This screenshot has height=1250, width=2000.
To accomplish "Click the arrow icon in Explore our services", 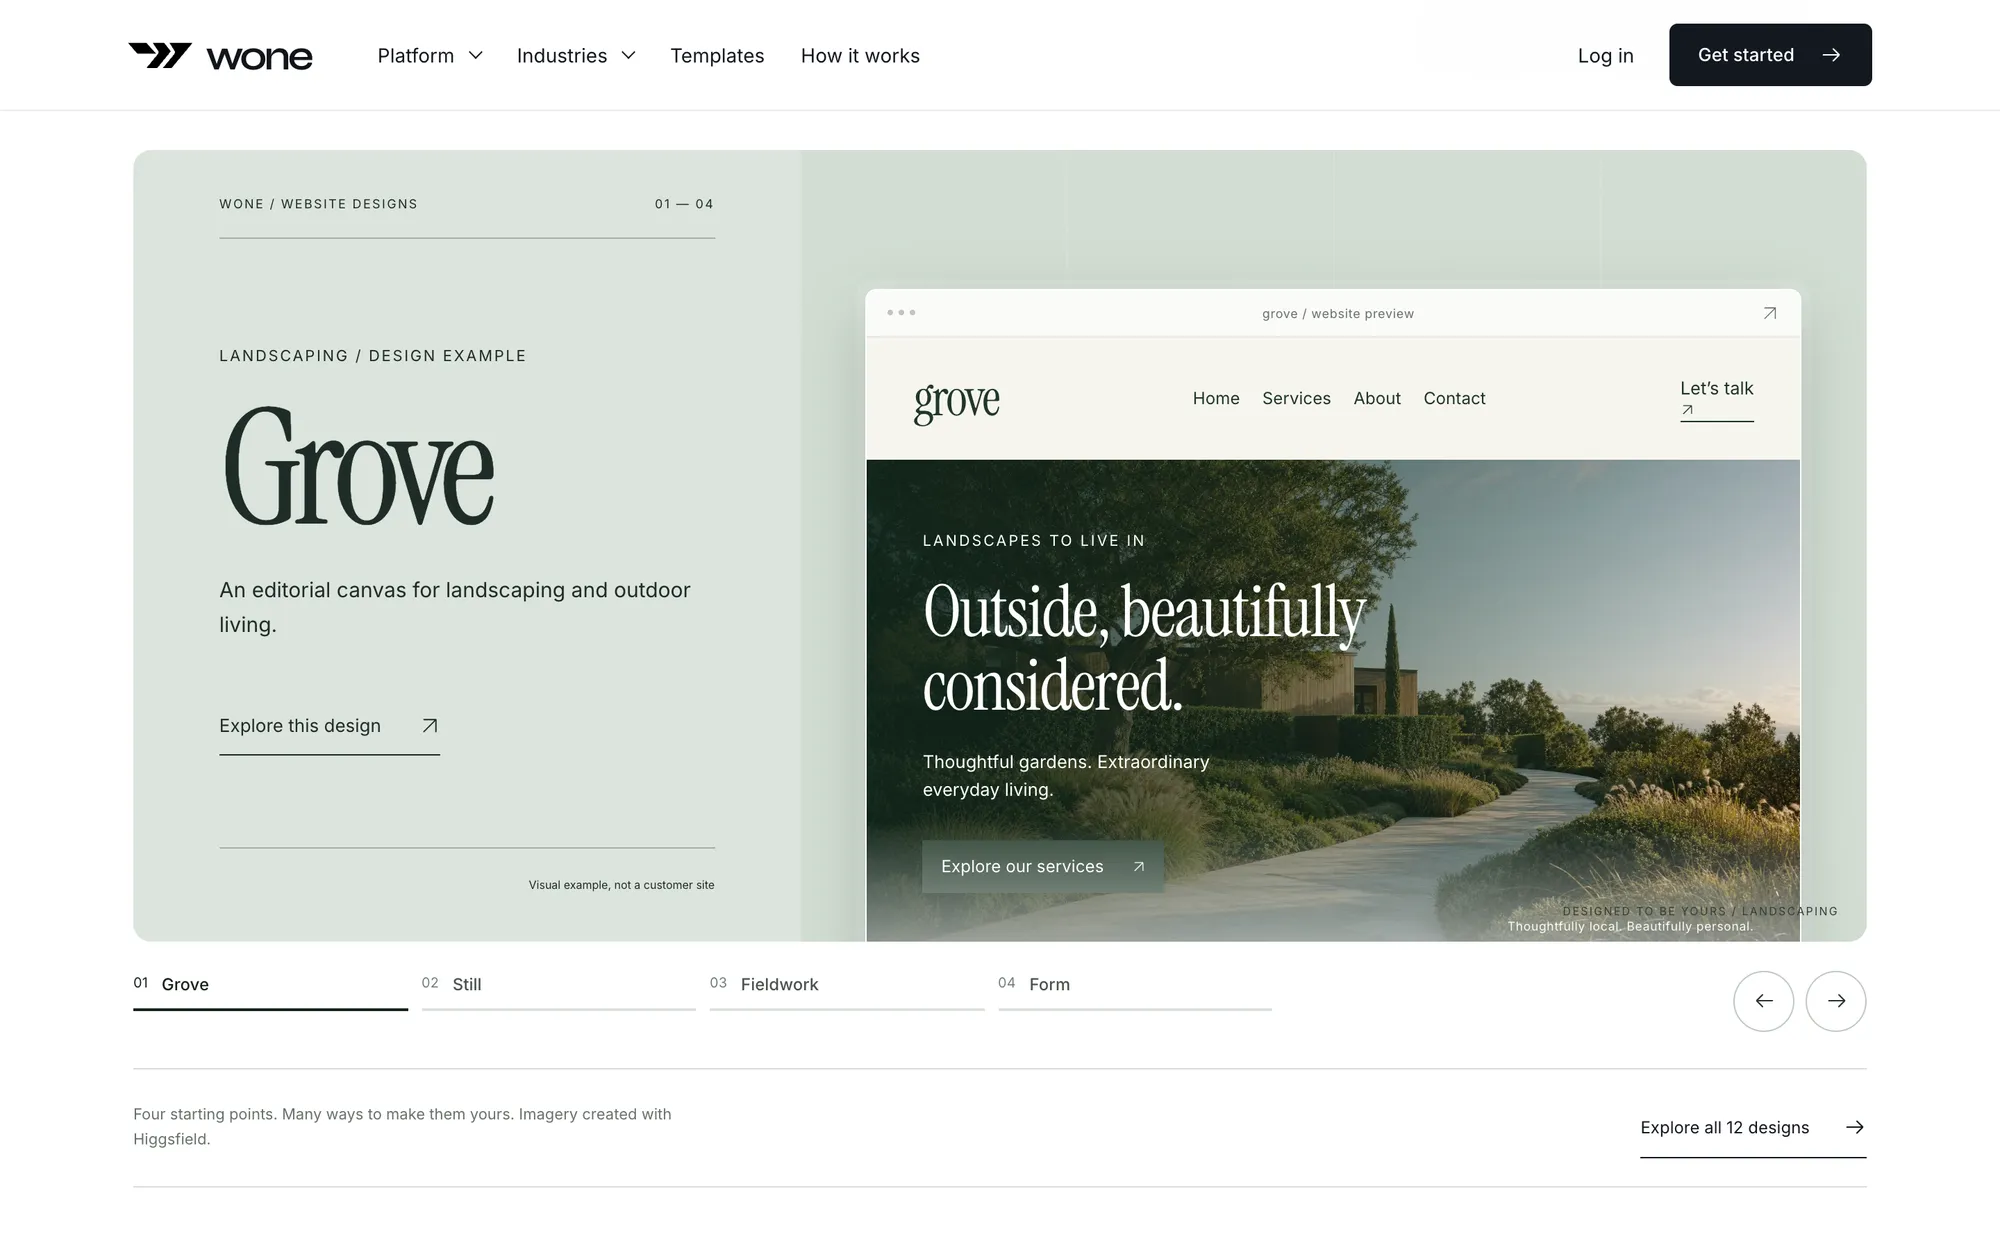I will (1138, 867).
